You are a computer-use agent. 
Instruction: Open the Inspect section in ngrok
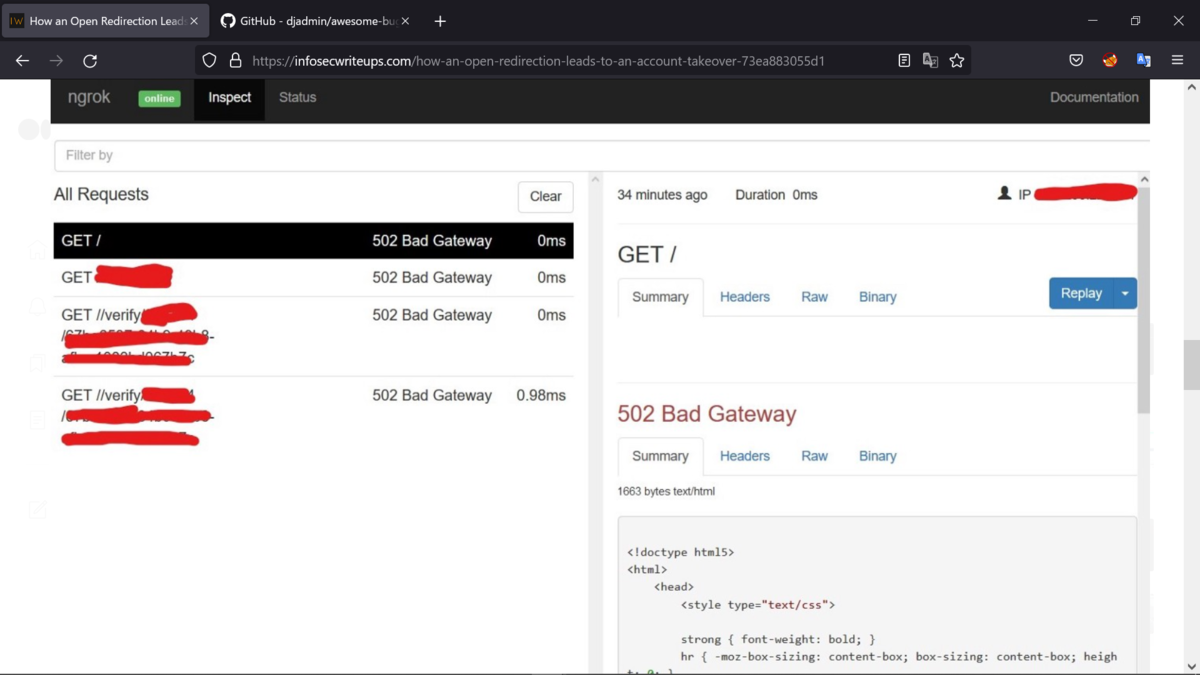click(x=229, y=98)
